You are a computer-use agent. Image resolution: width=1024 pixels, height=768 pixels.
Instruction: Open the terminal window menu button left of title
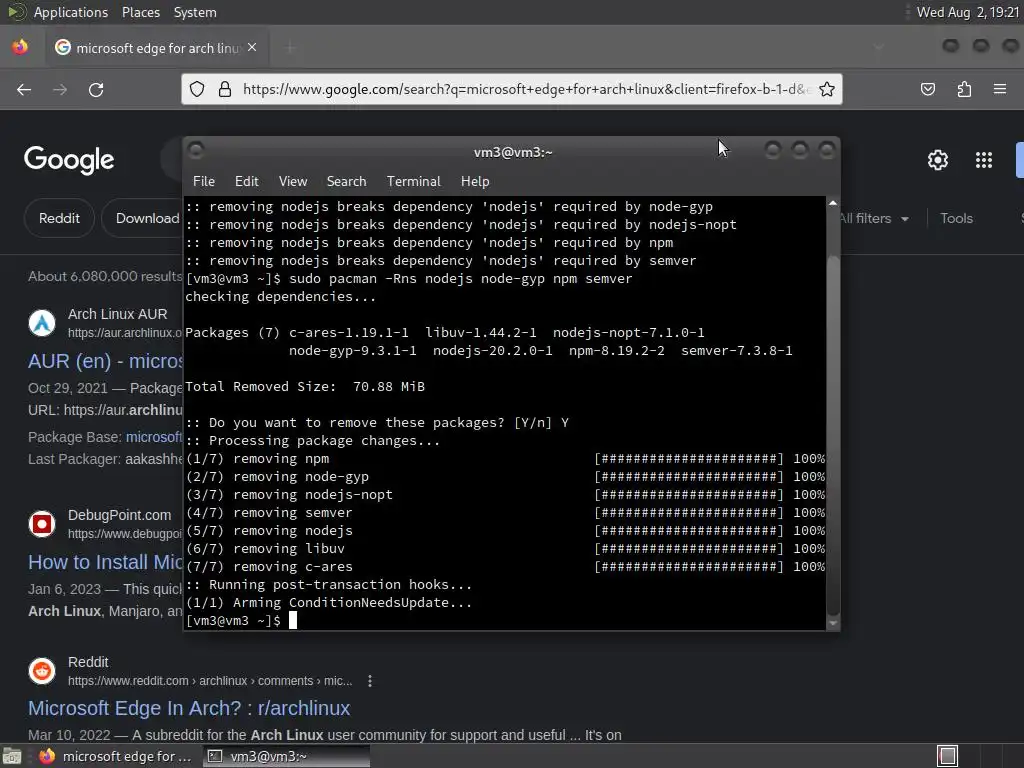tap(196, 151)
